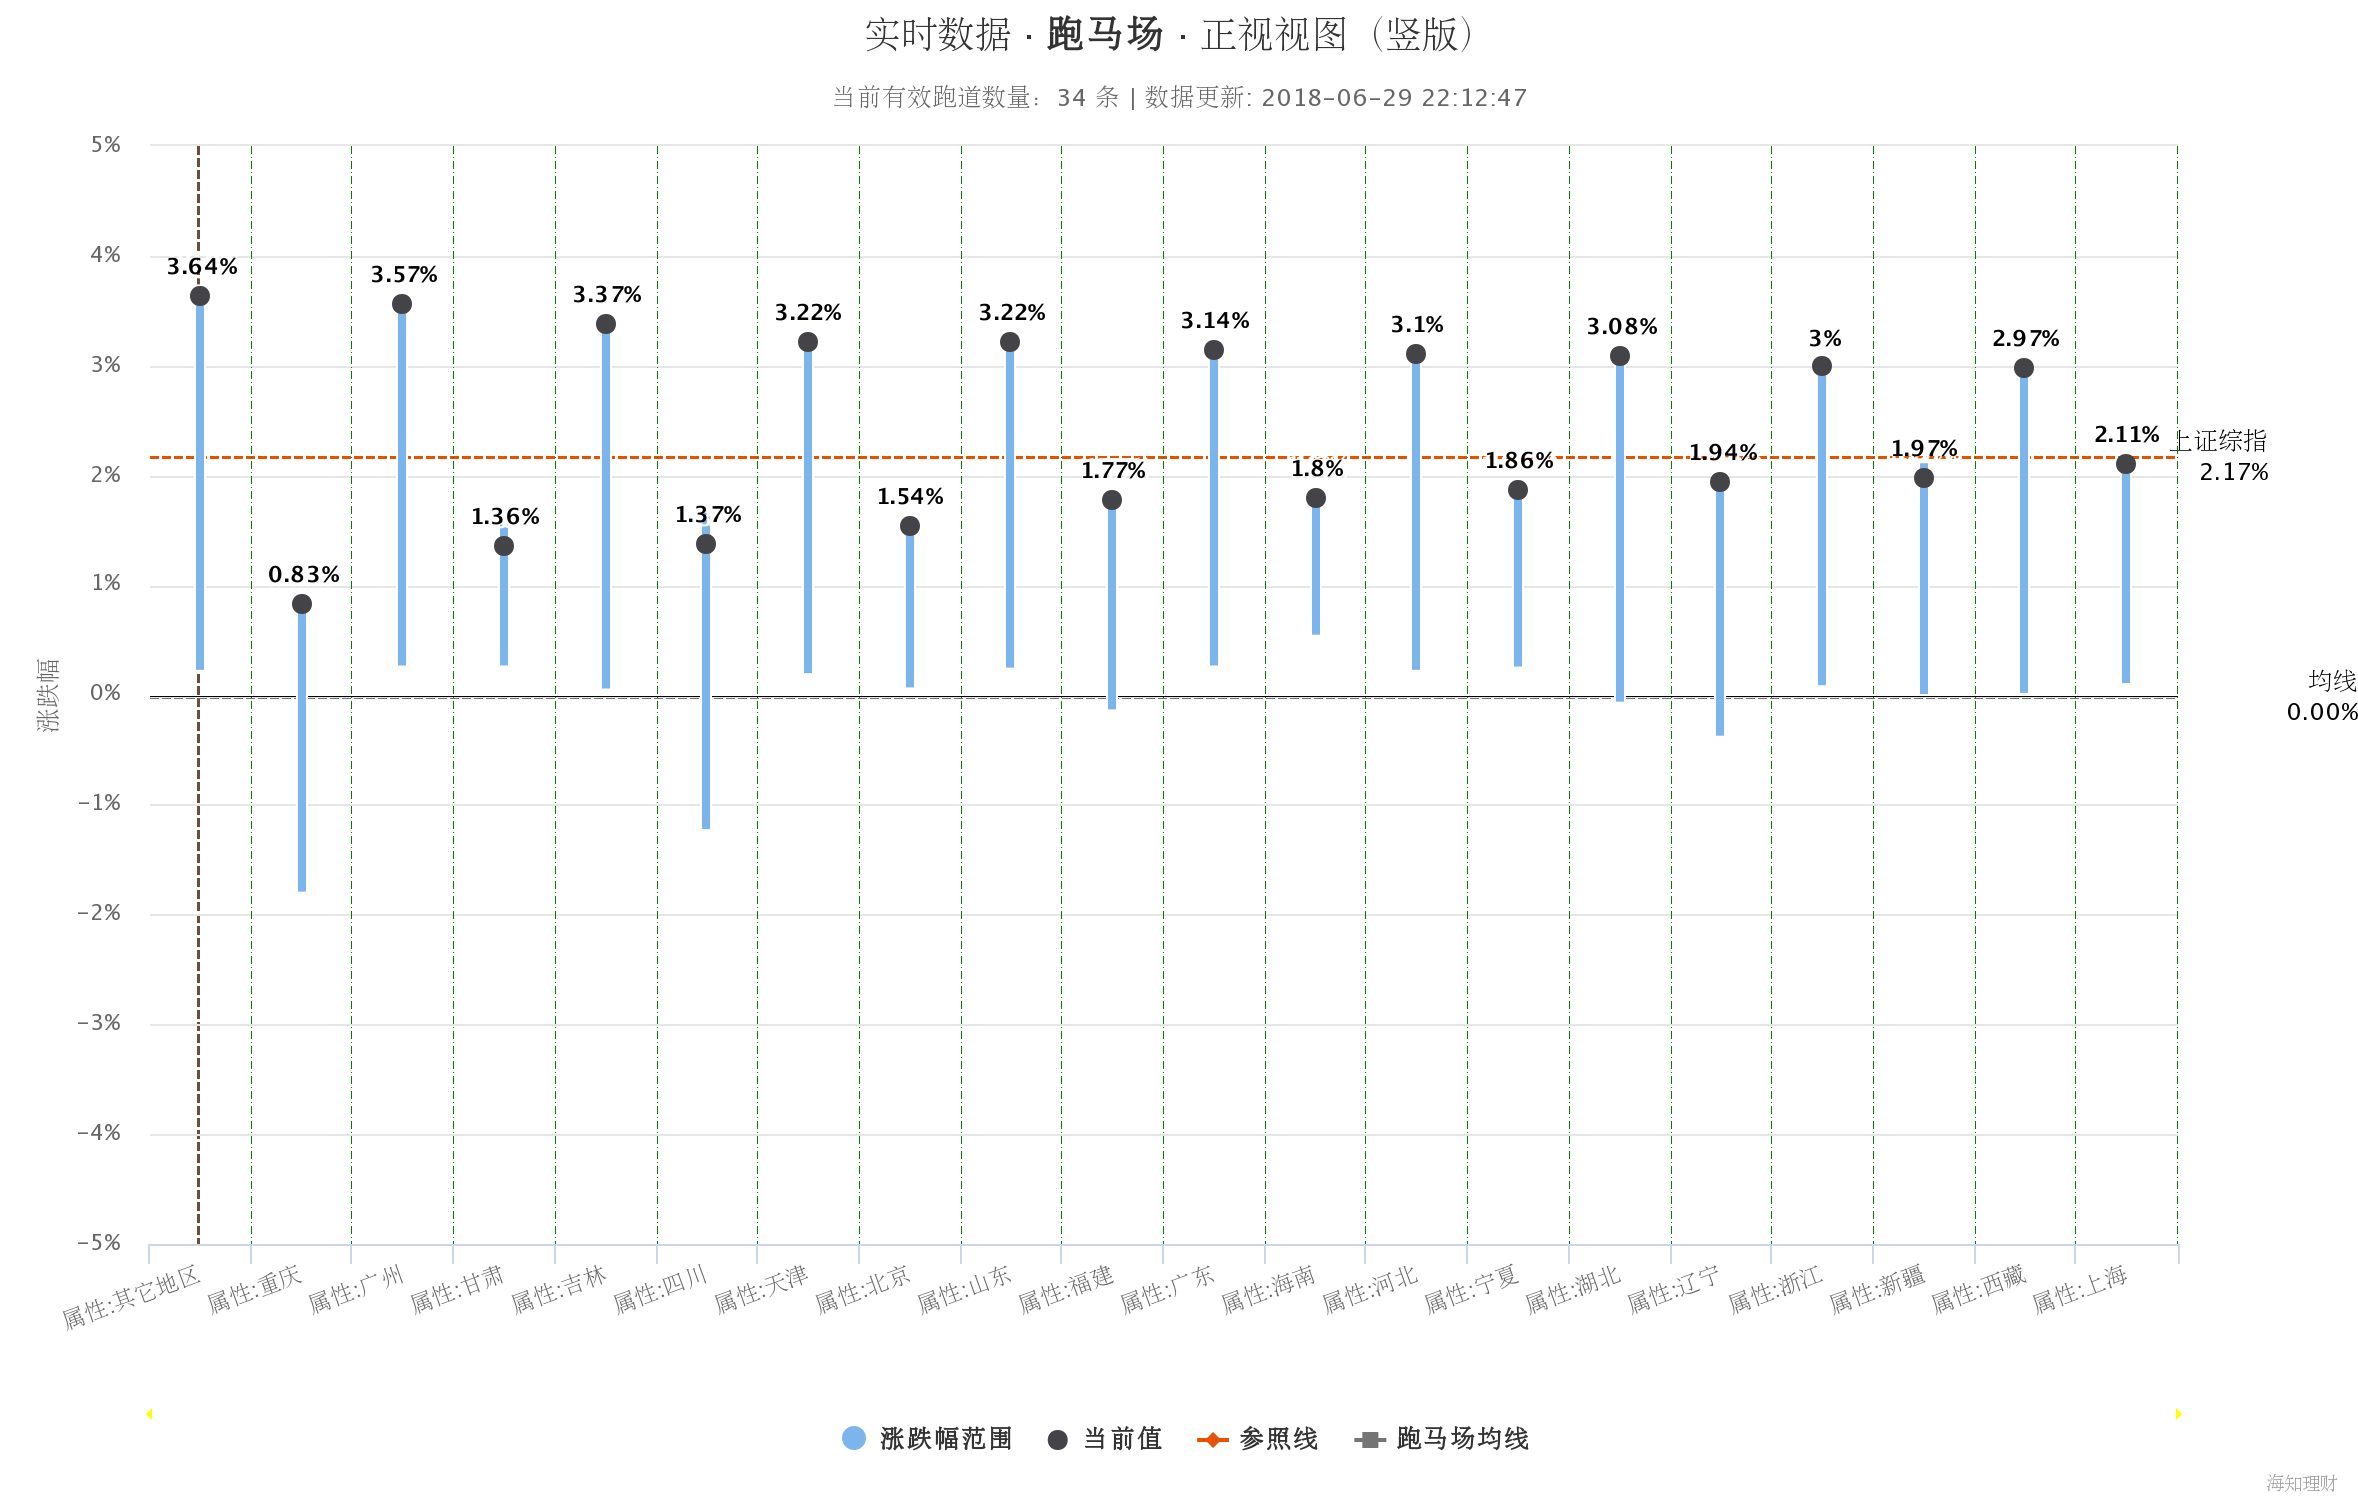Click the 3.14% marker for 广东
The height and width of the screenshot is (1500, 2358).
pyautogui.click(x=1214, y=349)
